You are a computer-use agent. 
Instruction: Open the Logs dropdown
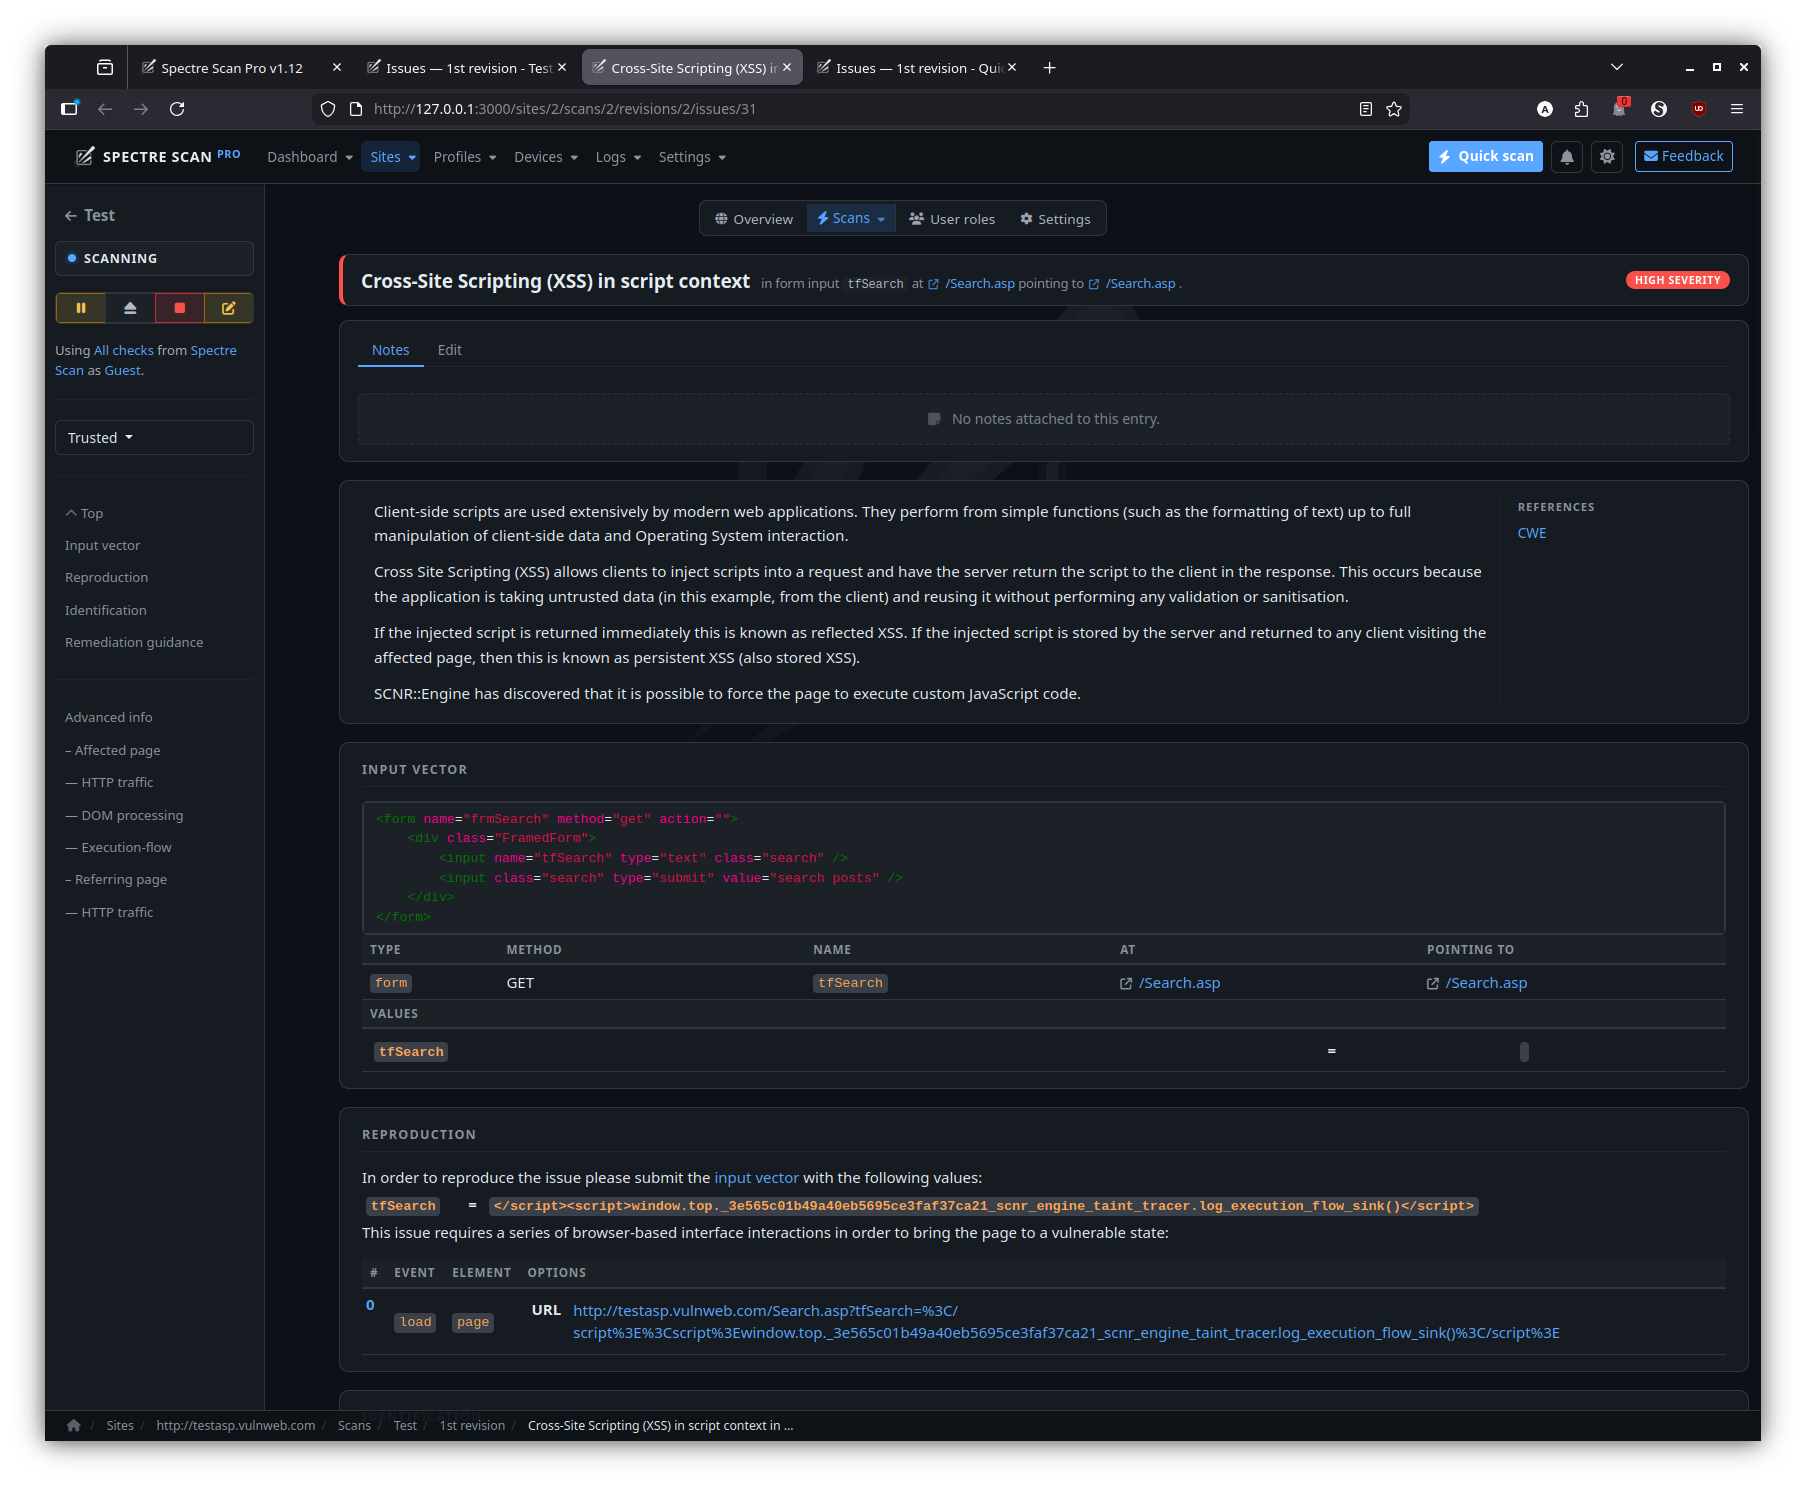[x=618, y=157]
